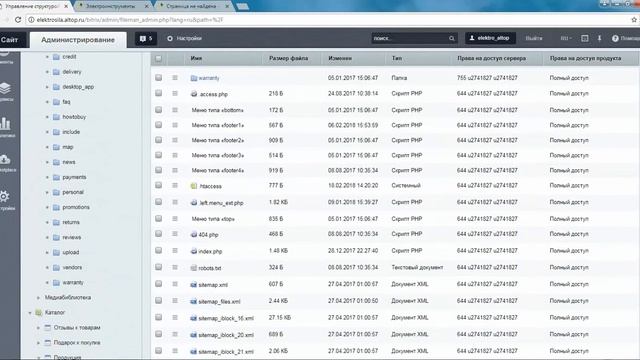Screen dimensions: 640x360
Task: Sort by the Имя column header
Action: (x=196, y=58)
